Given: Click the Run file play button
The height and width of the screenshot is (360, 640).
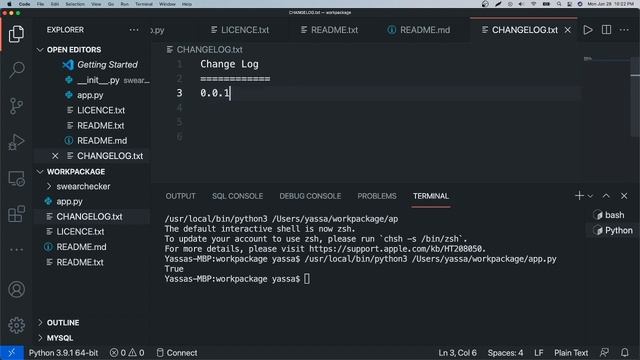Looking at the screenshot, I should (x=588, y=30).
